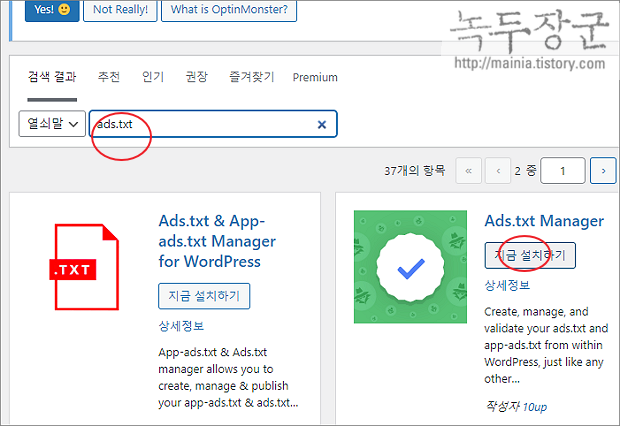620x426 pixels.
Task: Switch to the 권장 tab
Action: (x=197, y=77)
